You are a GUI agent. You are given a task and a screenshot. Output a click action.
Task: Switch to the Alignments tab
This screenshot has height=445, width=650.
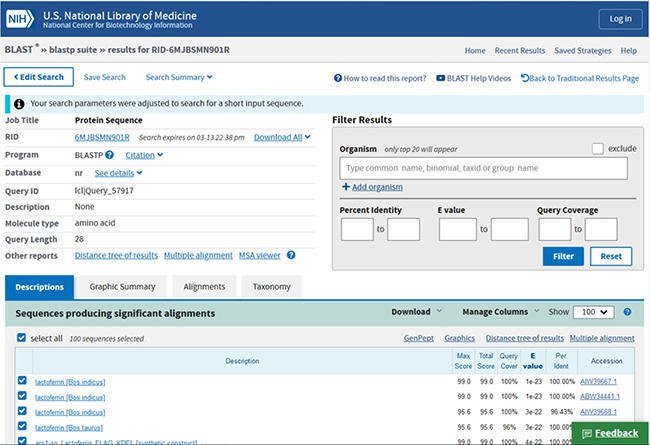[204, 287]
